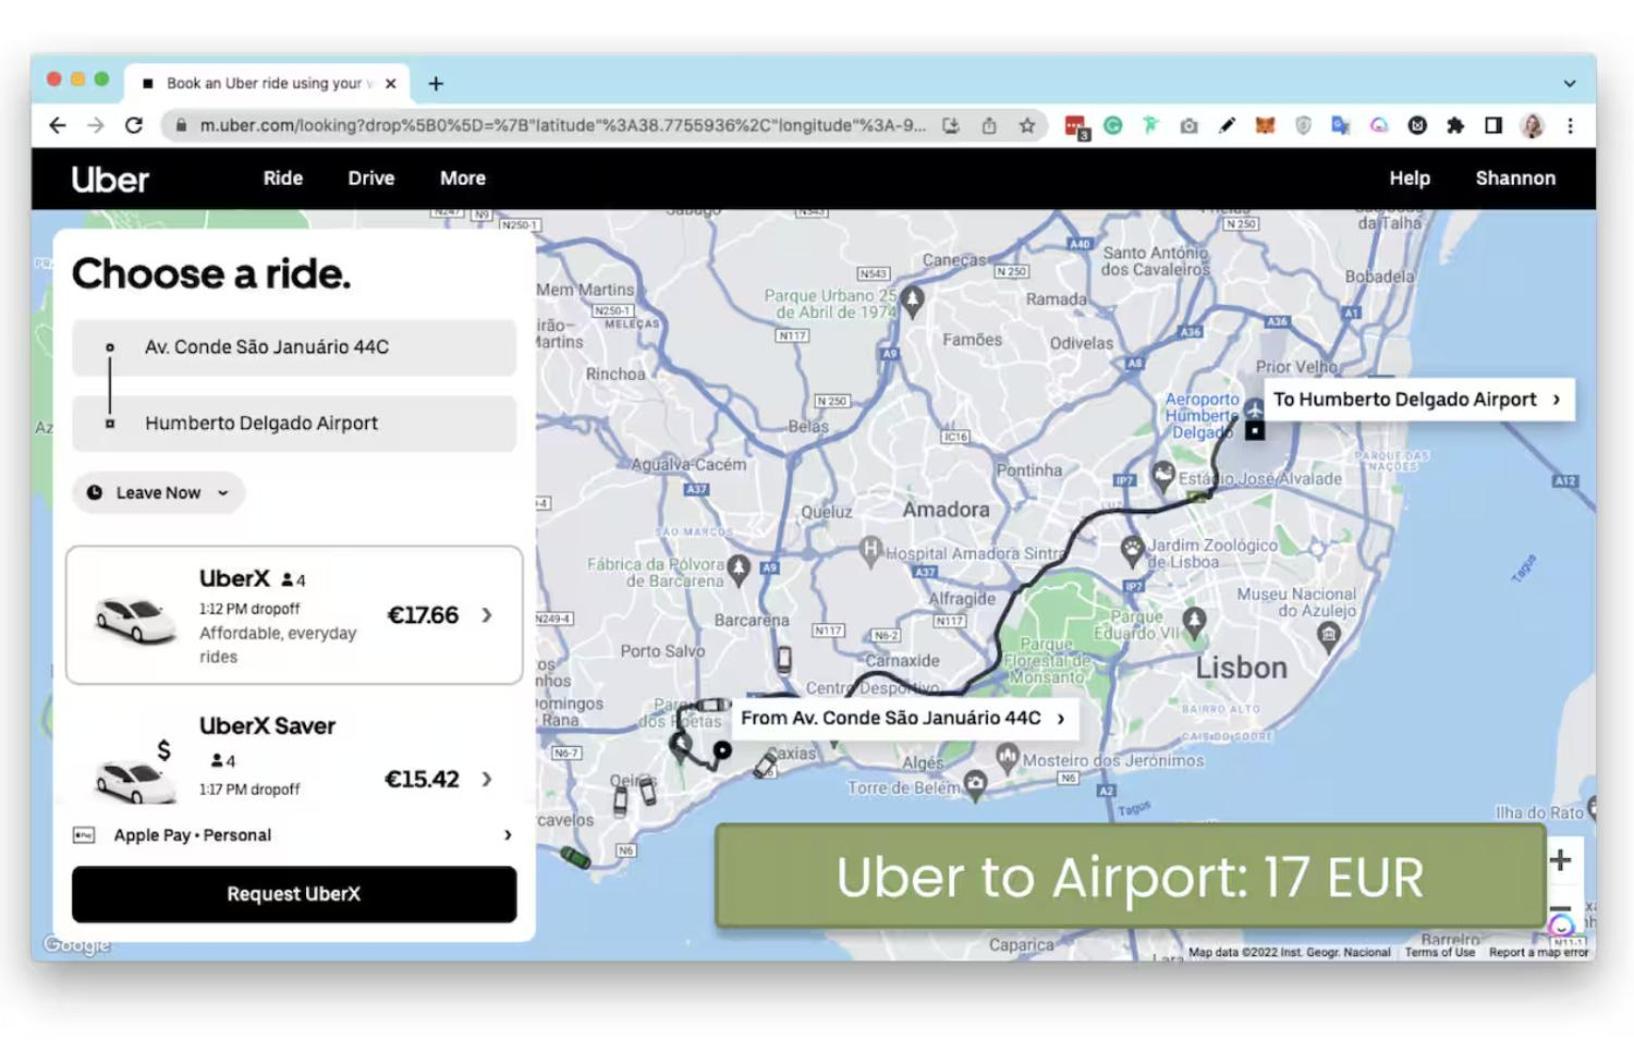Open the Help link

[x=1409, y=178]
